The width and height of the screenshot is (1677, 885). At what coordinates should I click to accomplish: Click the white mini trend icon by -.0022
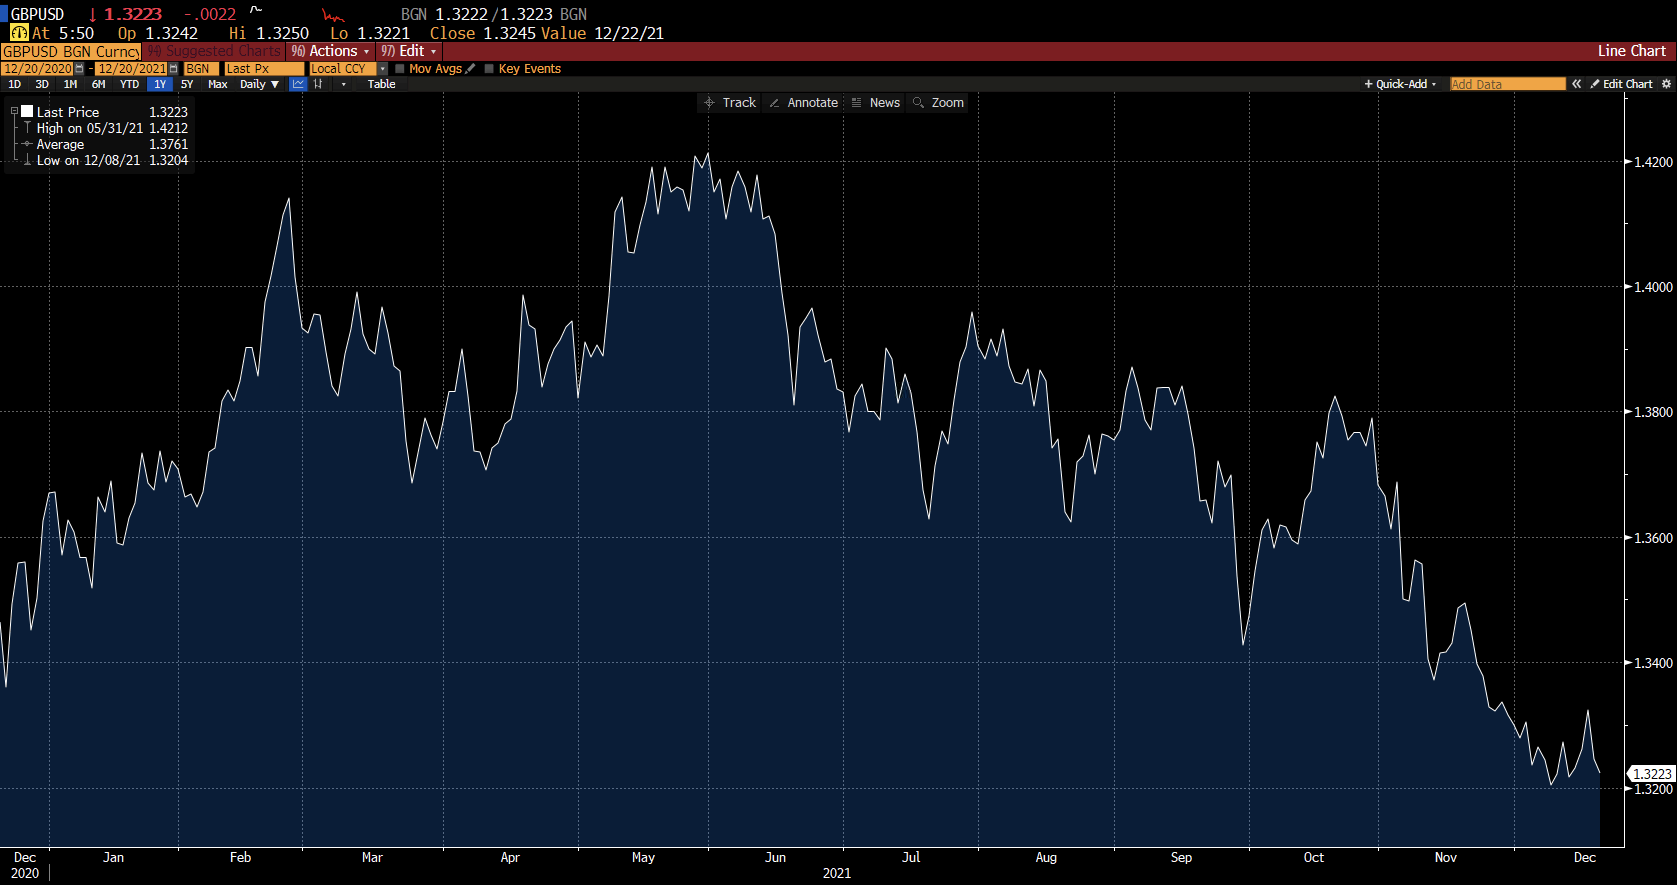tap(256, 11)
